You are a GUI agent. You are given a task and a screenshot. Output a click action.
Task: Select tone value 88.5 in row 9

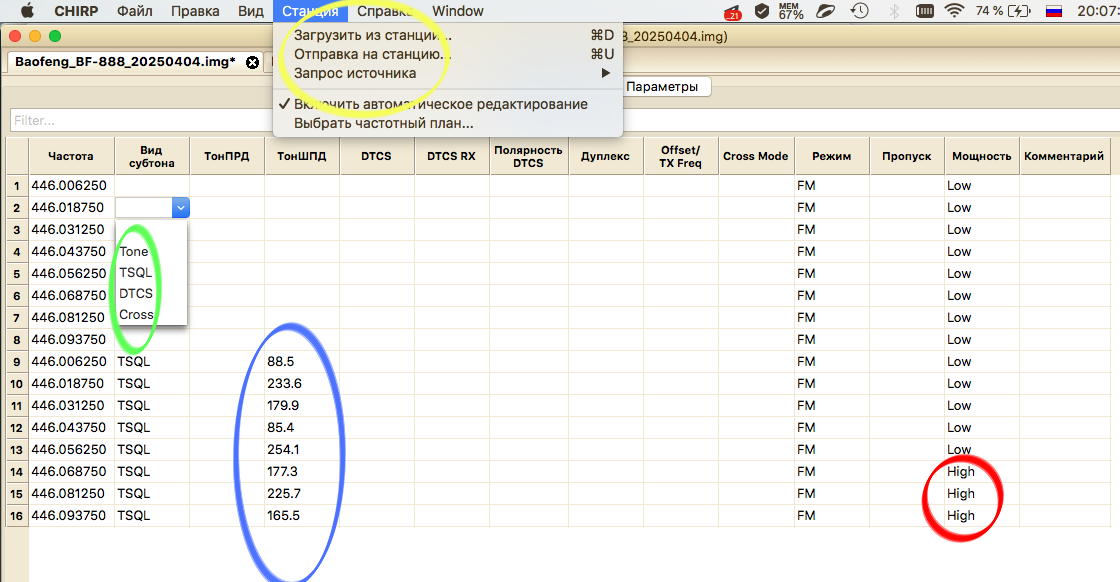coord(301,361)
